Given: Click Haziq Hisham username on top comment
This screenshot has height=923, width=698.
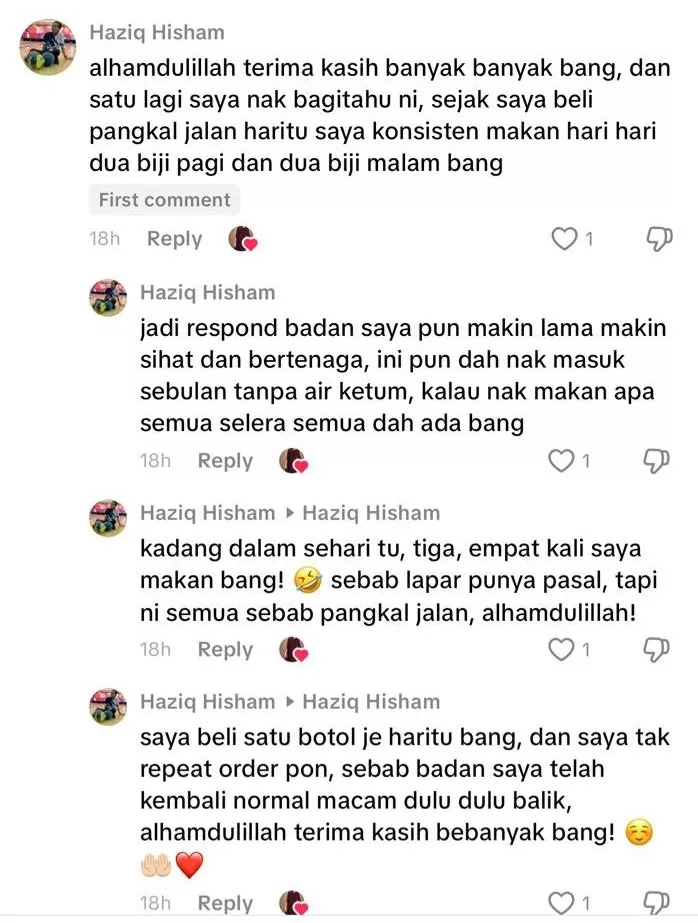Looking at the screenshot, I should (x=157, y=32).
